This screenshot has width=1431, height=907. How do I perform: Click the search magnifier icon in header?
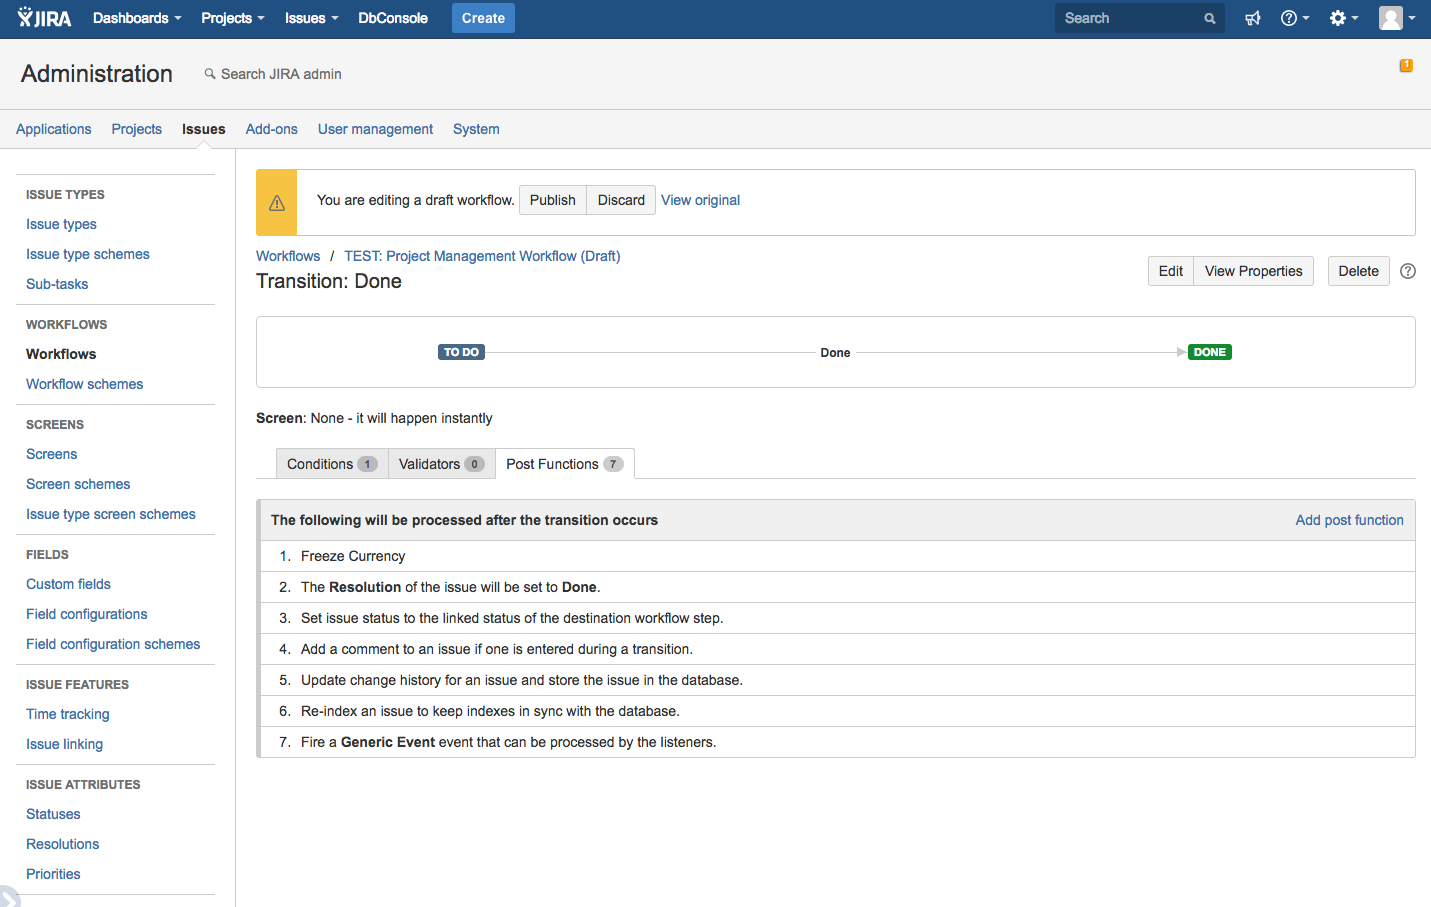click(1210, 18)
